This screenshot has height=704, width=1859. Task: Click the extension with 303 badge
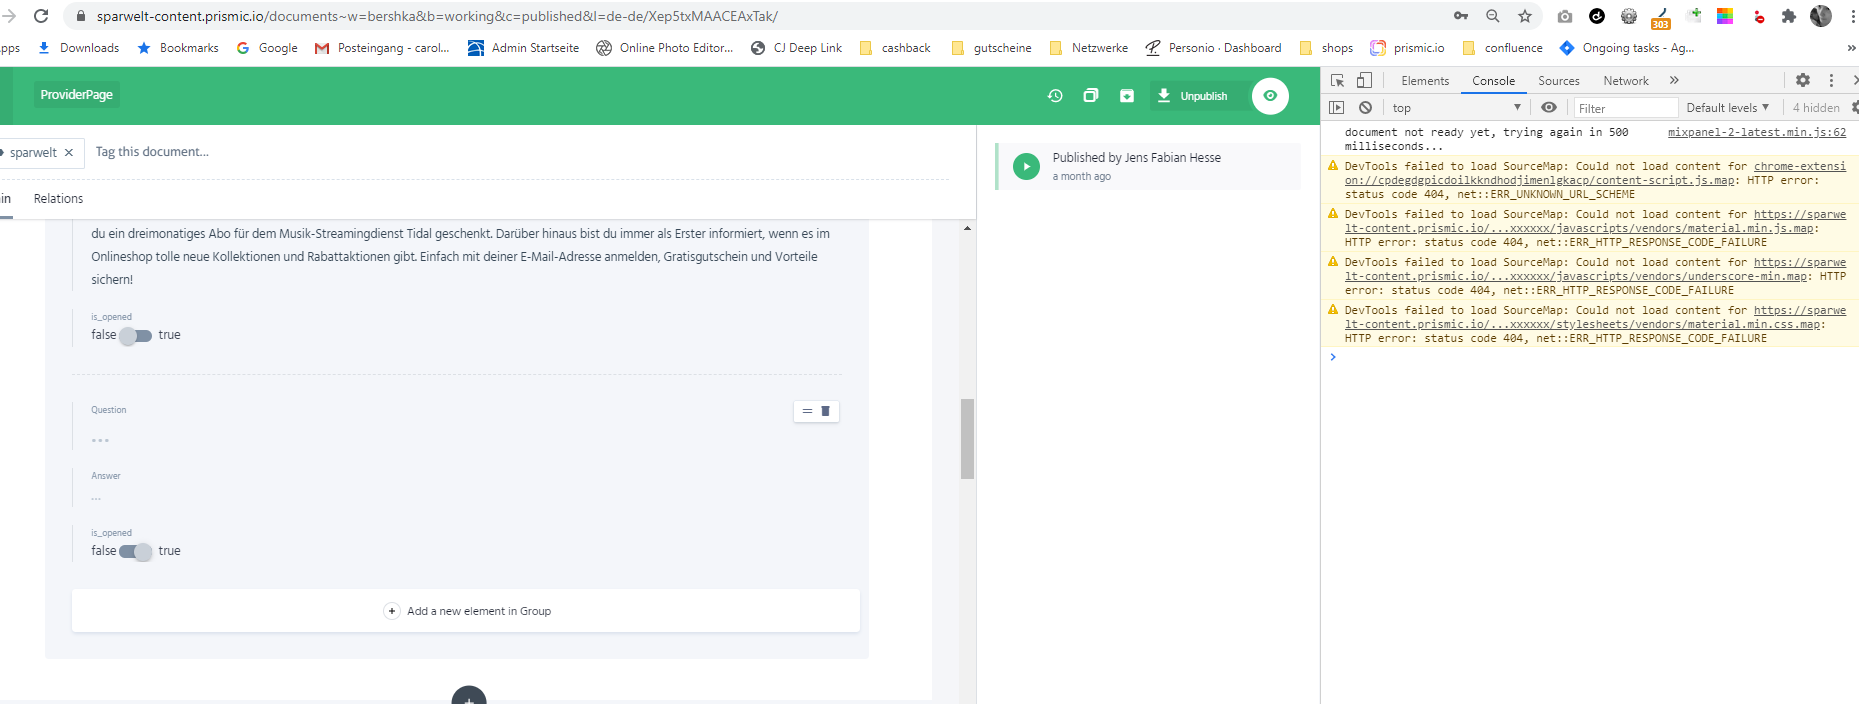[1661, 18]
